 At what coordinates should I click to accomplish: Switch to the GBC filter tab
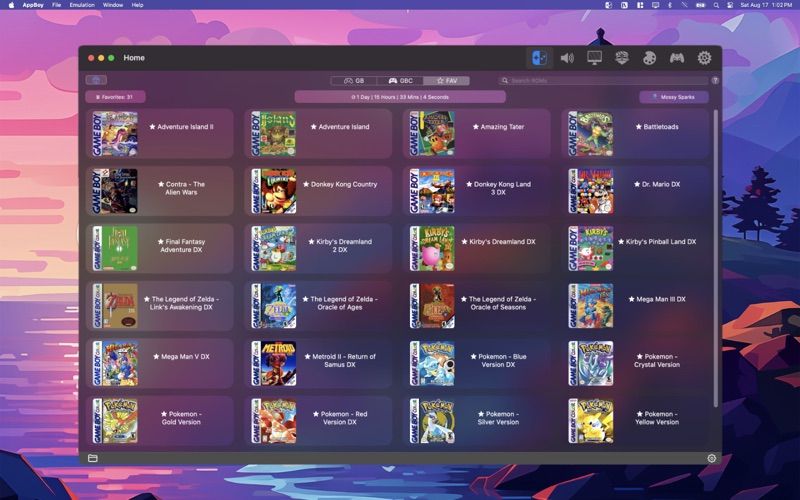click(x=400, y=80)
